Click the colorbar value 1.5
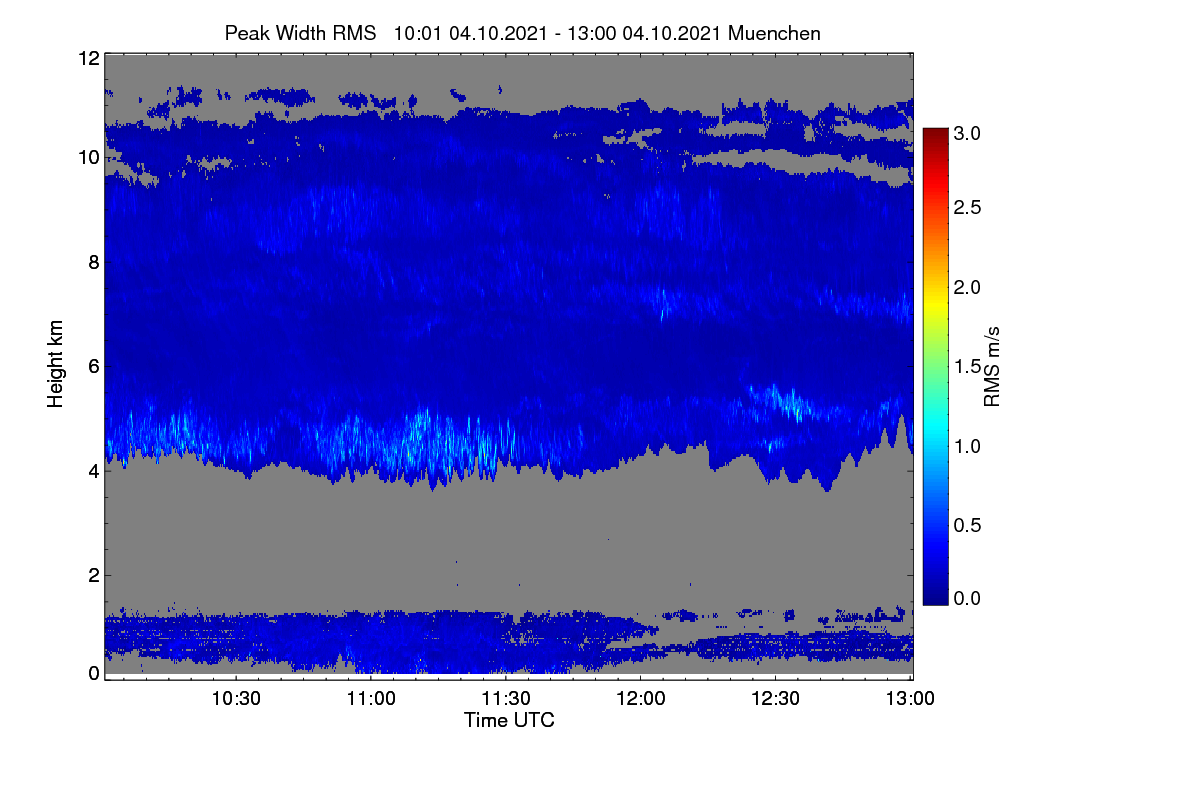 coord(966,367)
